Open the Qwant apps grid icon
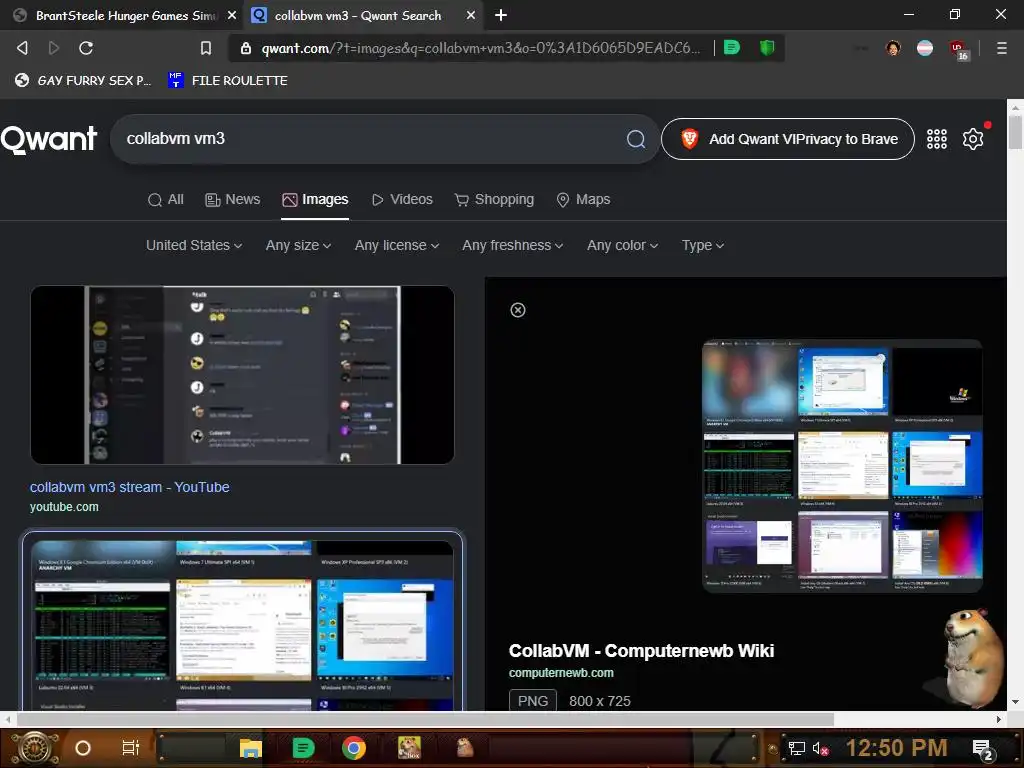Image resolution: width=1024 pixels, height=768 pixels. pyautogui.click(x=936, y=139)
